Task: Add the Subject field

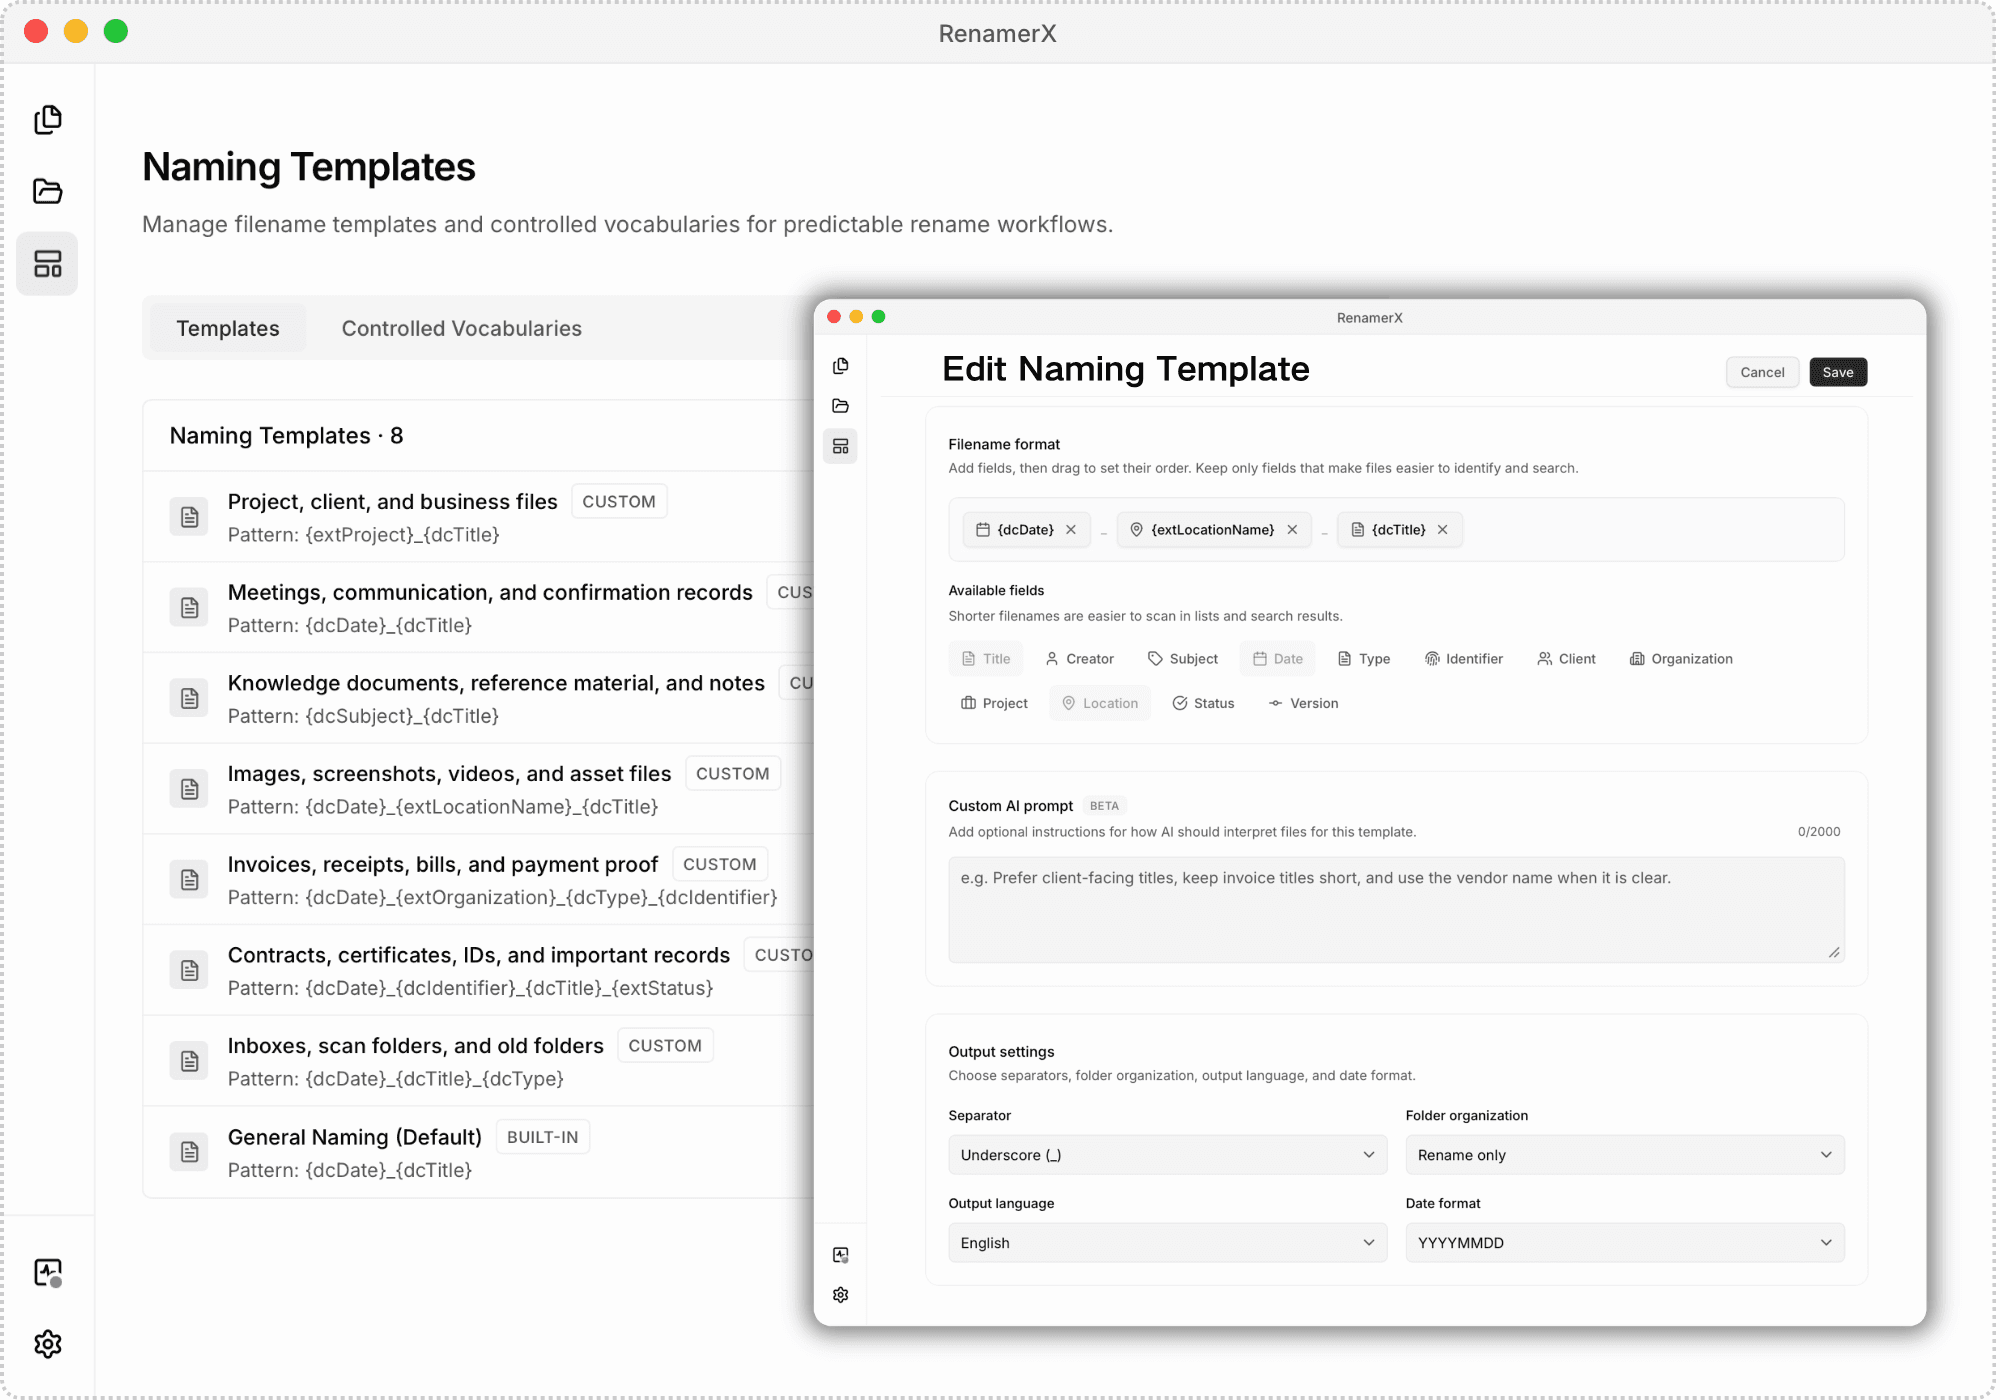Action: point(1183,659)
